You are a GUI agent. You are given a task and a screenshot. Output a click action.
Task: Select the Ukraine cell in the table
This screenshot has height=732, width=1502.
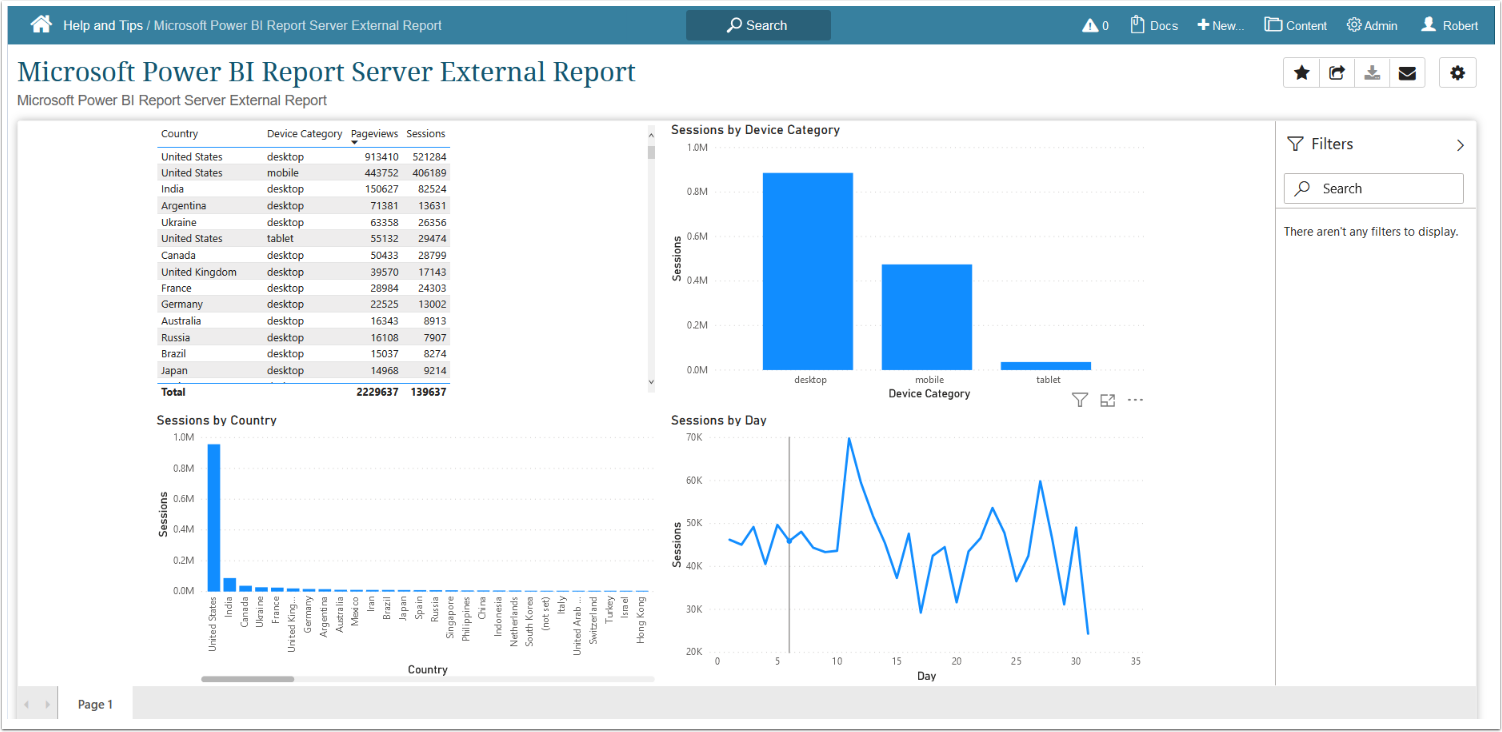(x=179, y=222)
